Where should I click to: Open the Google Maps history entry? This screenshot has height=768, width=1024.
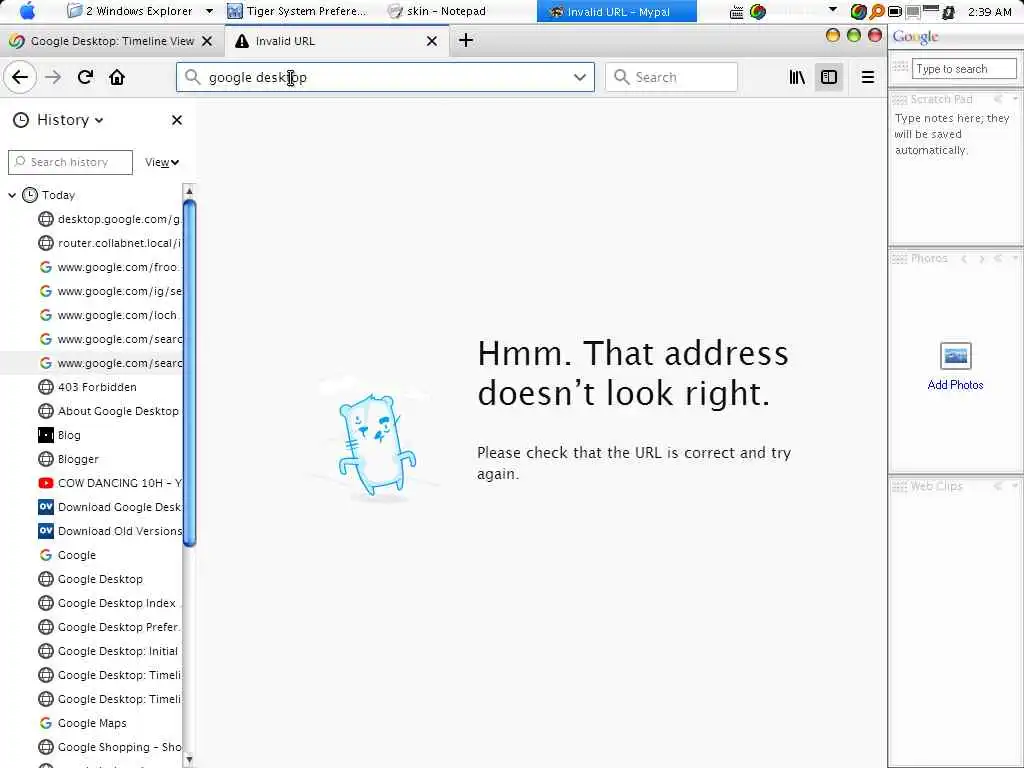[x=82, y=724]
